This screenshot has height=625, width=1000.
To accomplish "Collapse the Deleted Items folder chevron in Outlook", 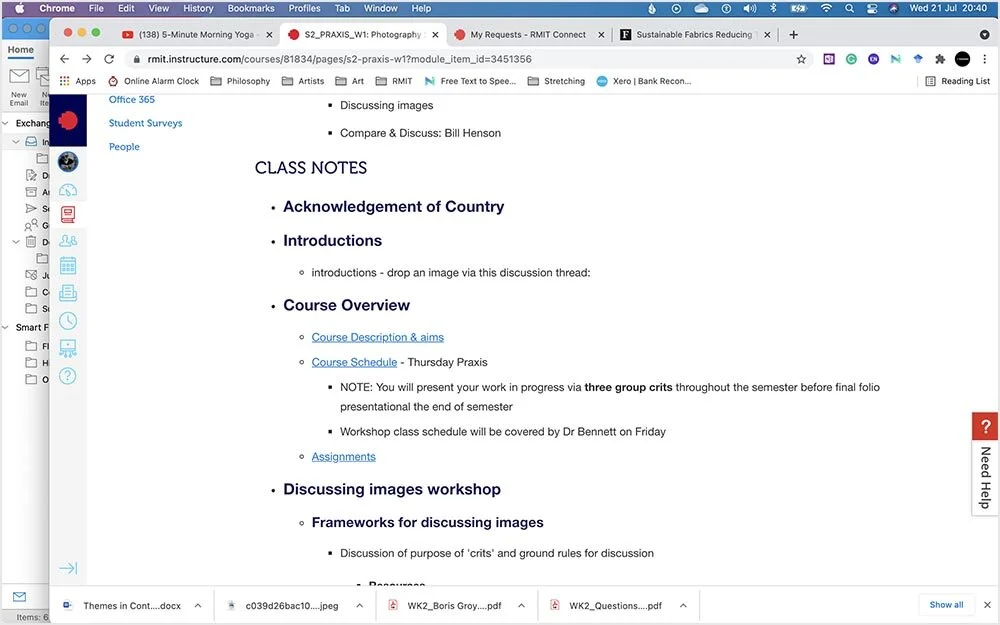I will coord(16,242).
